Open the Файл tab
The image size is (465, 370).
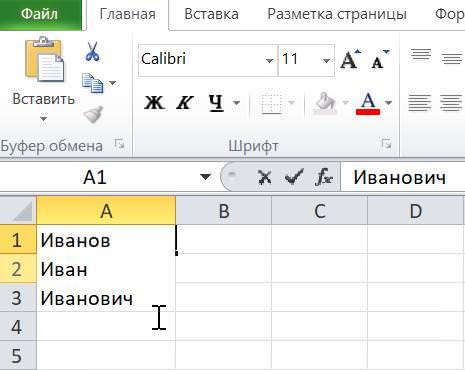pyautogui.click(x=40, y=14)
